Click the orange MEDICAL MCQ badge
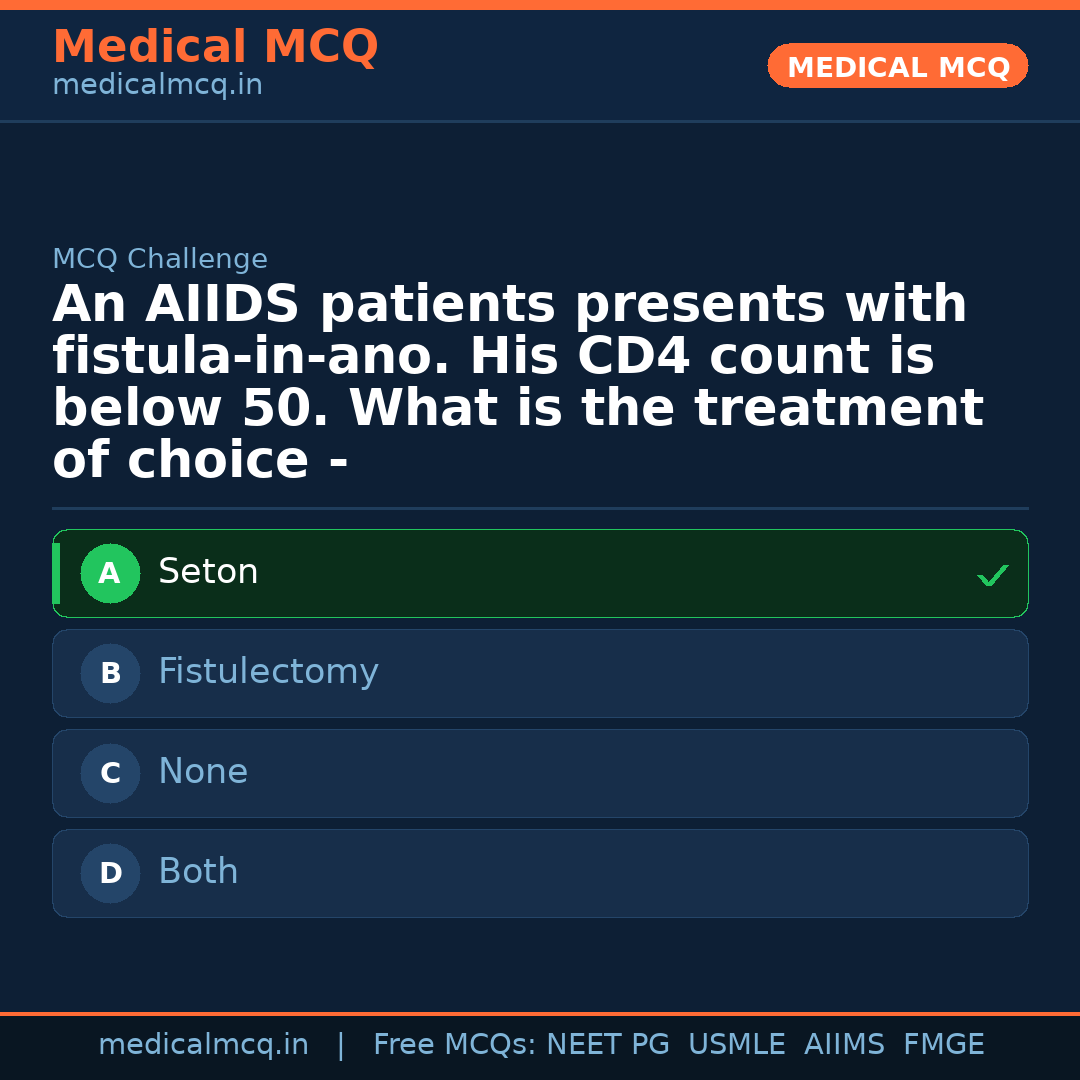 click(897, 66)
